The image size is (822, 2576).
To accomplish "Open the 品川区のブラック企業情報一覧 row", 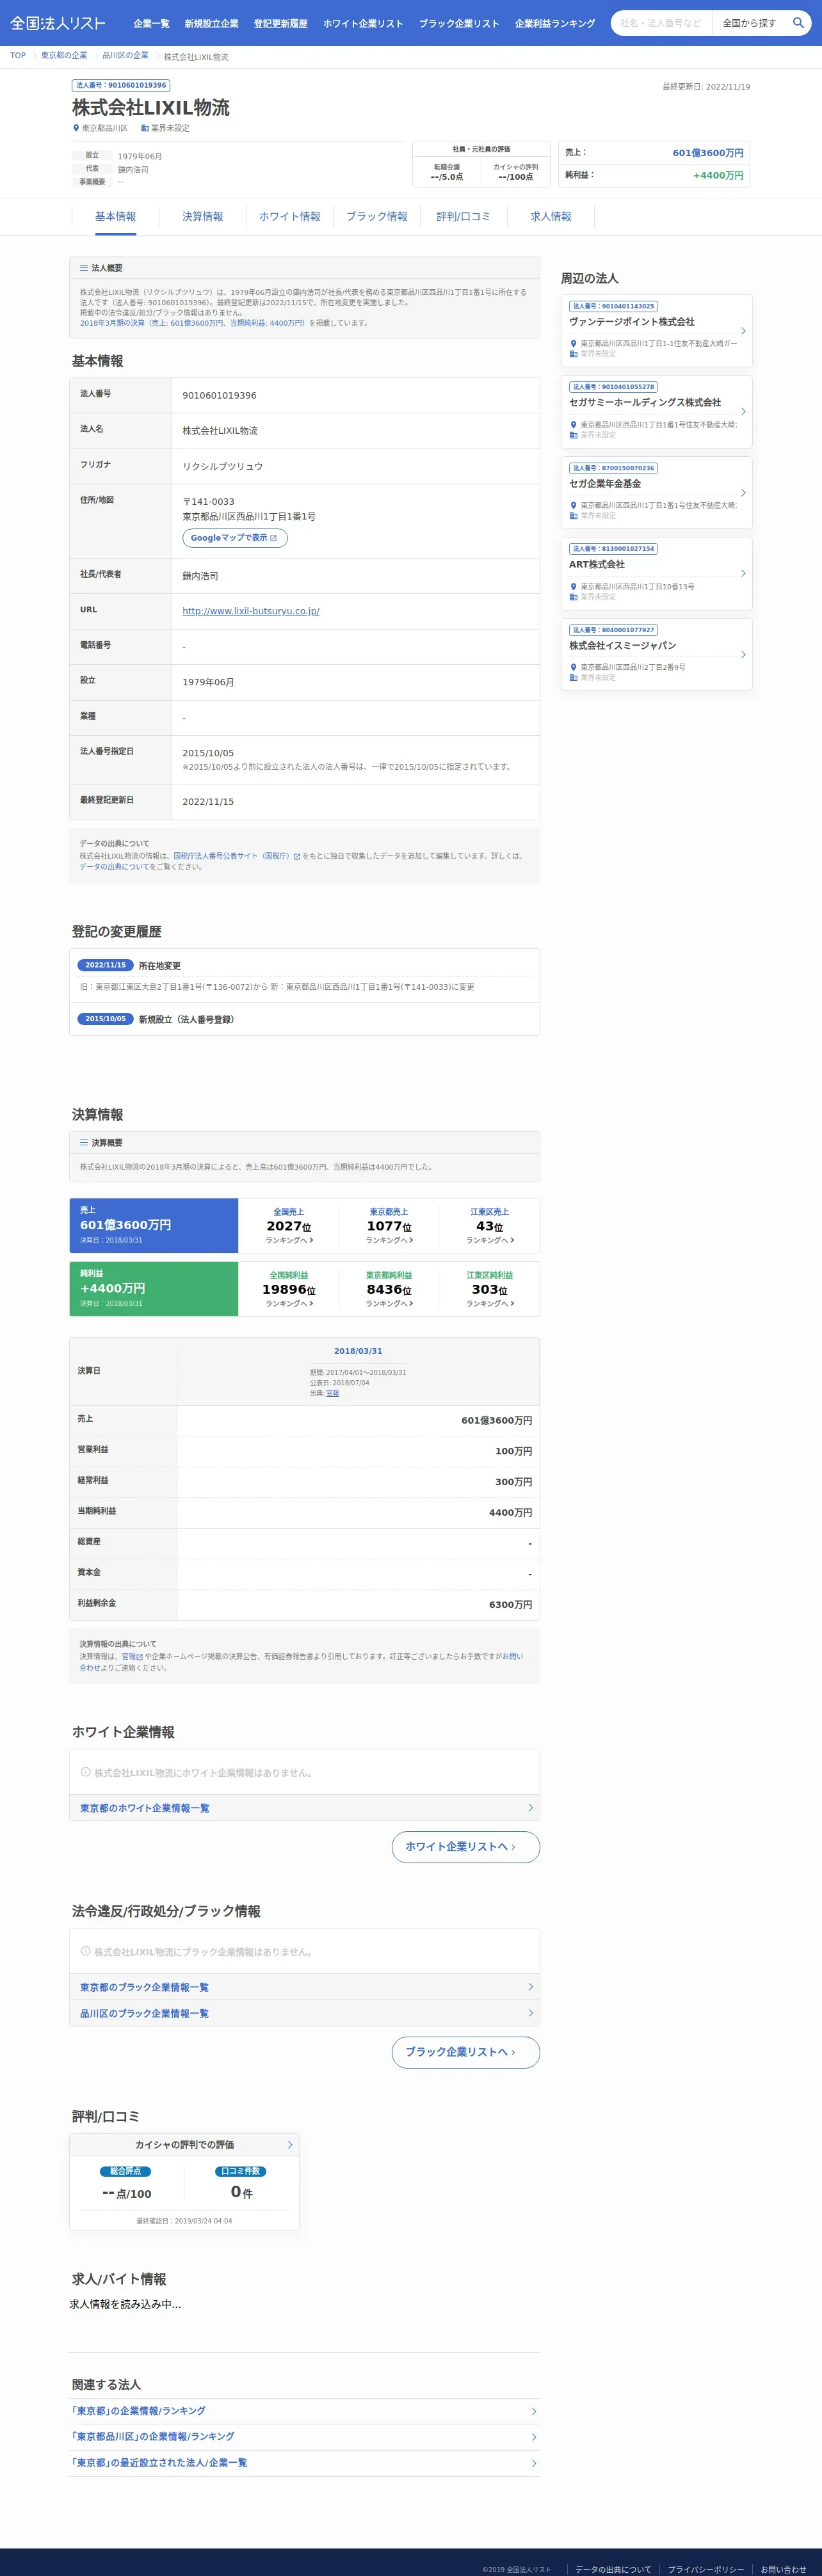I will pos(305,2013).
